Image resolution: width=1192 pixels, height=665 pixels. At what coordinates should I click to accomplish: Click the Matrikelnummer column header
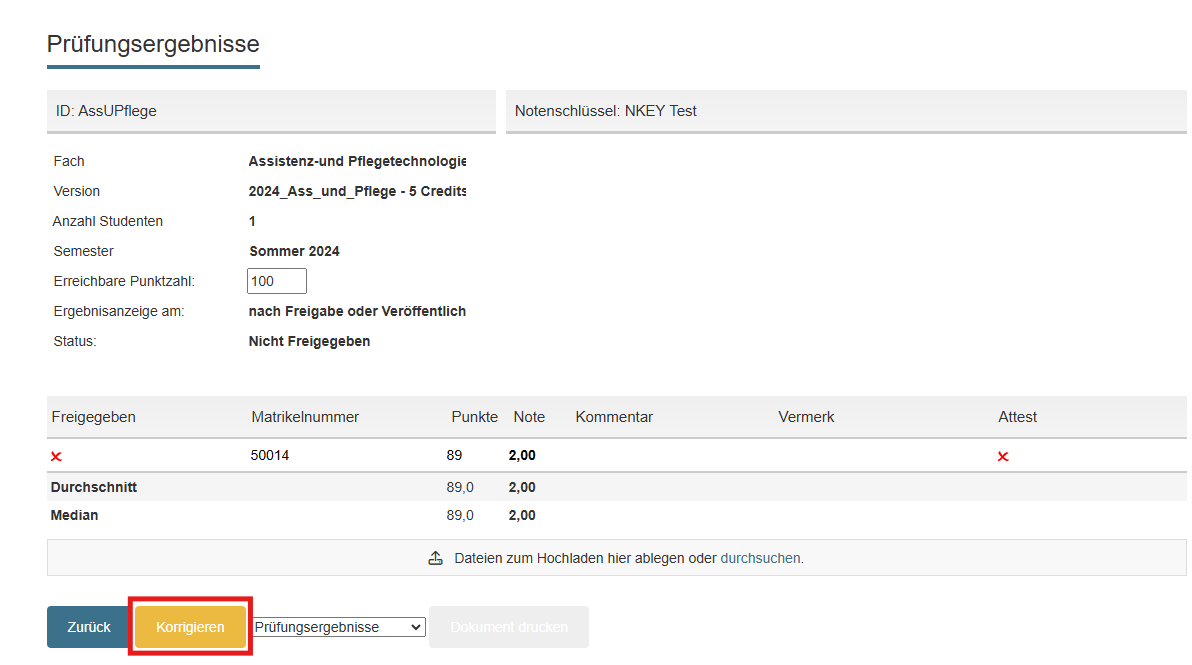pos(305,417)
